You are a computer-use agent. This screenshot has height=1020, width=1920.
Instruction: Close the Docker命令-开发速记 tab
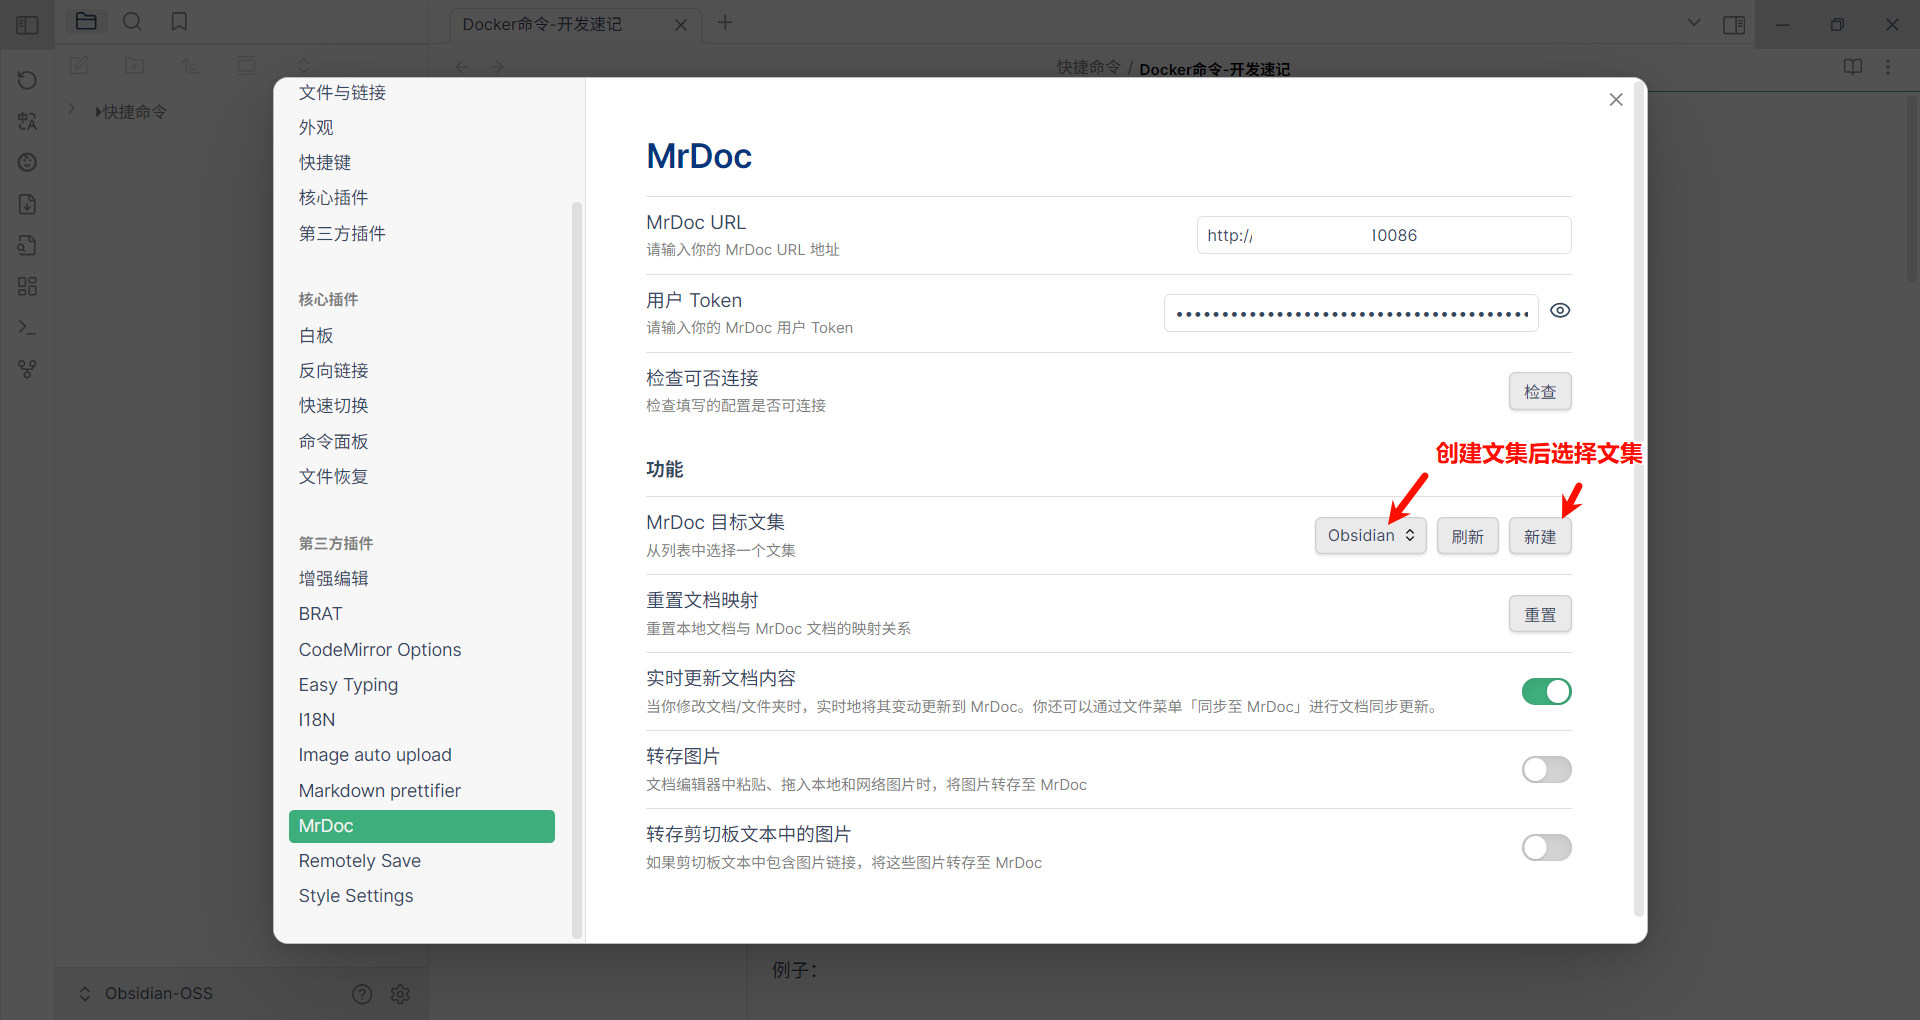[x=681, y=25]
